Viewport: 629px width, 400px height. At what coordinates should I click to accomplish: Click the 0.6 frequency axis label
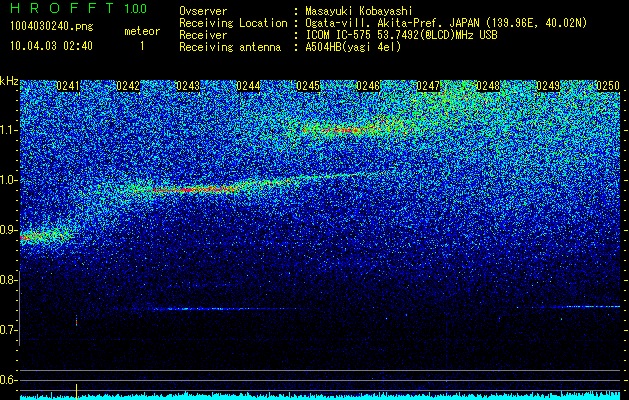coord(9,380)
